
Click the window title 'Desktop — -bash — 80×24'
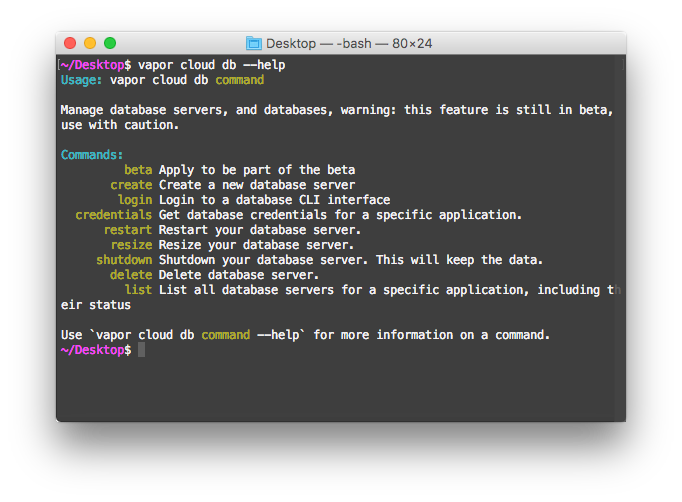pos(349,44)
